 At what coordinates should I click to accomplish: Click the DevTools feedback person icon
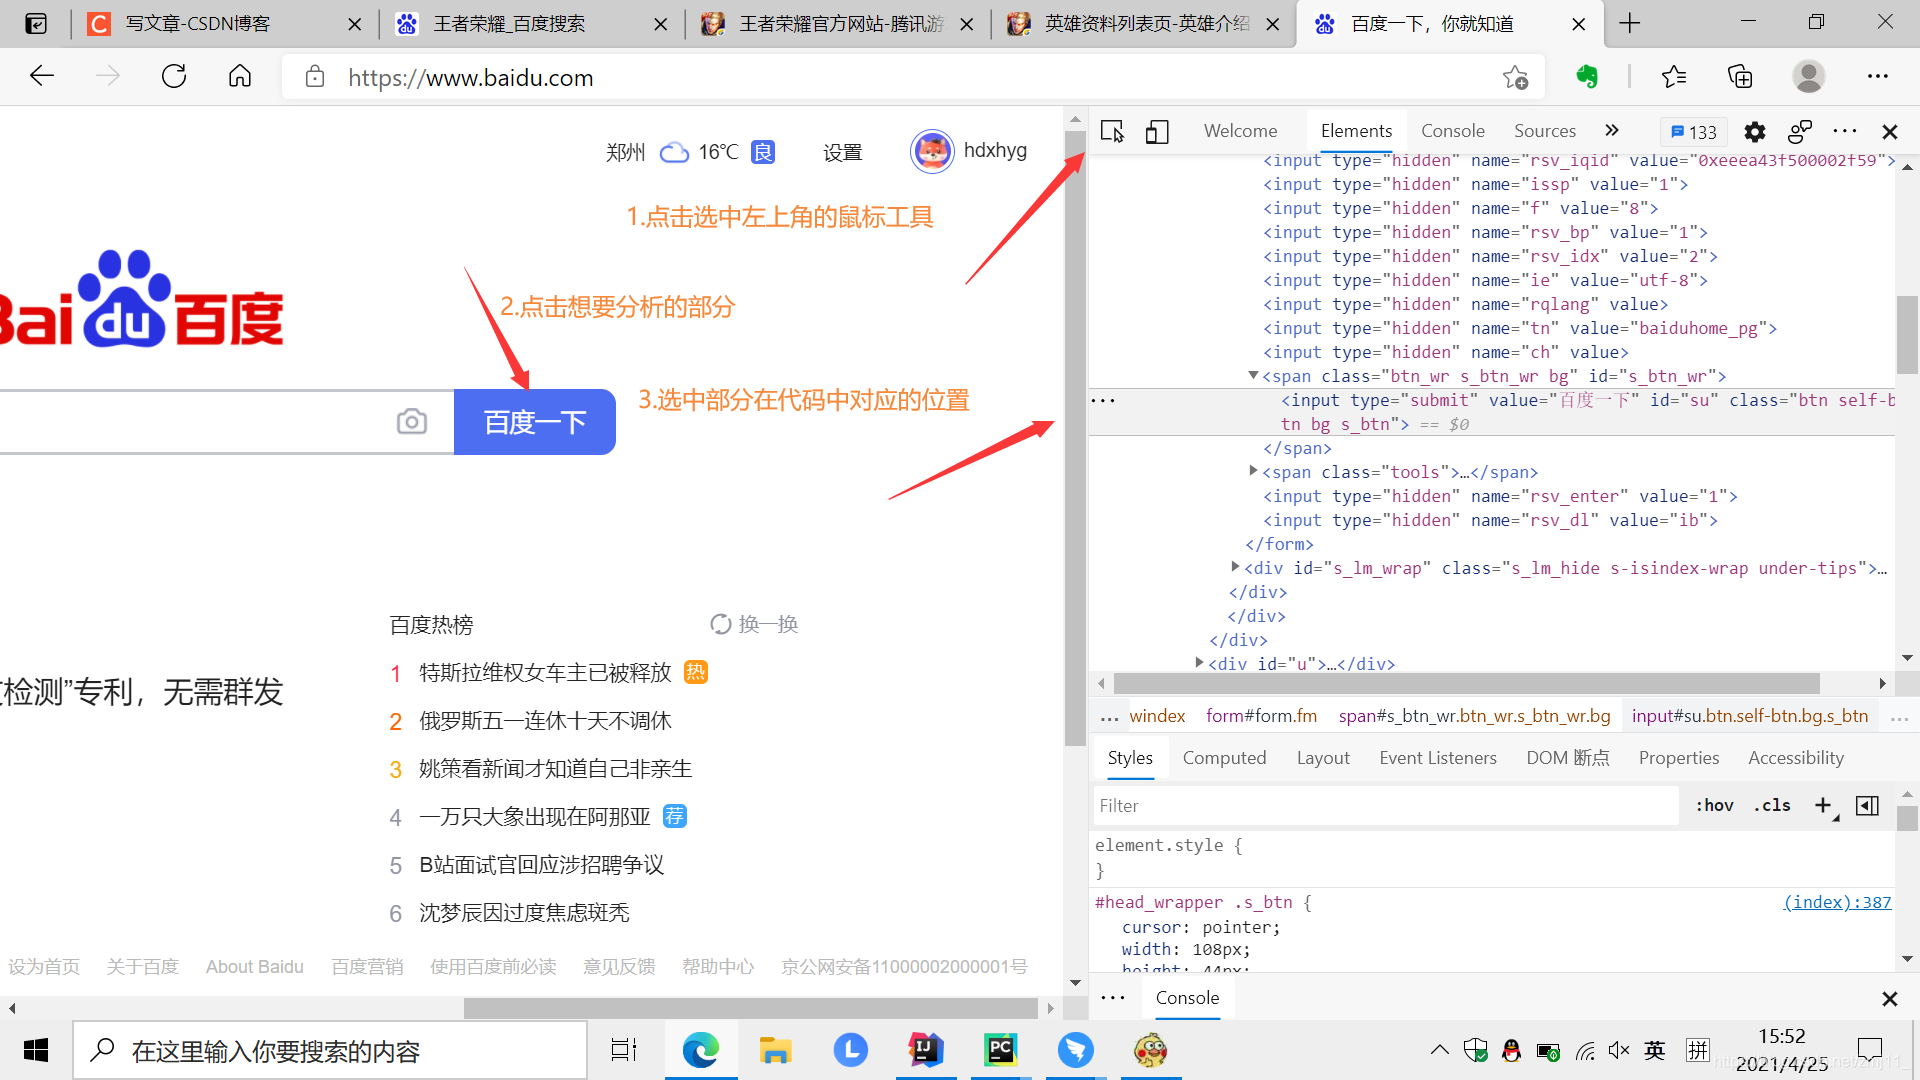tap(1800, 131)
